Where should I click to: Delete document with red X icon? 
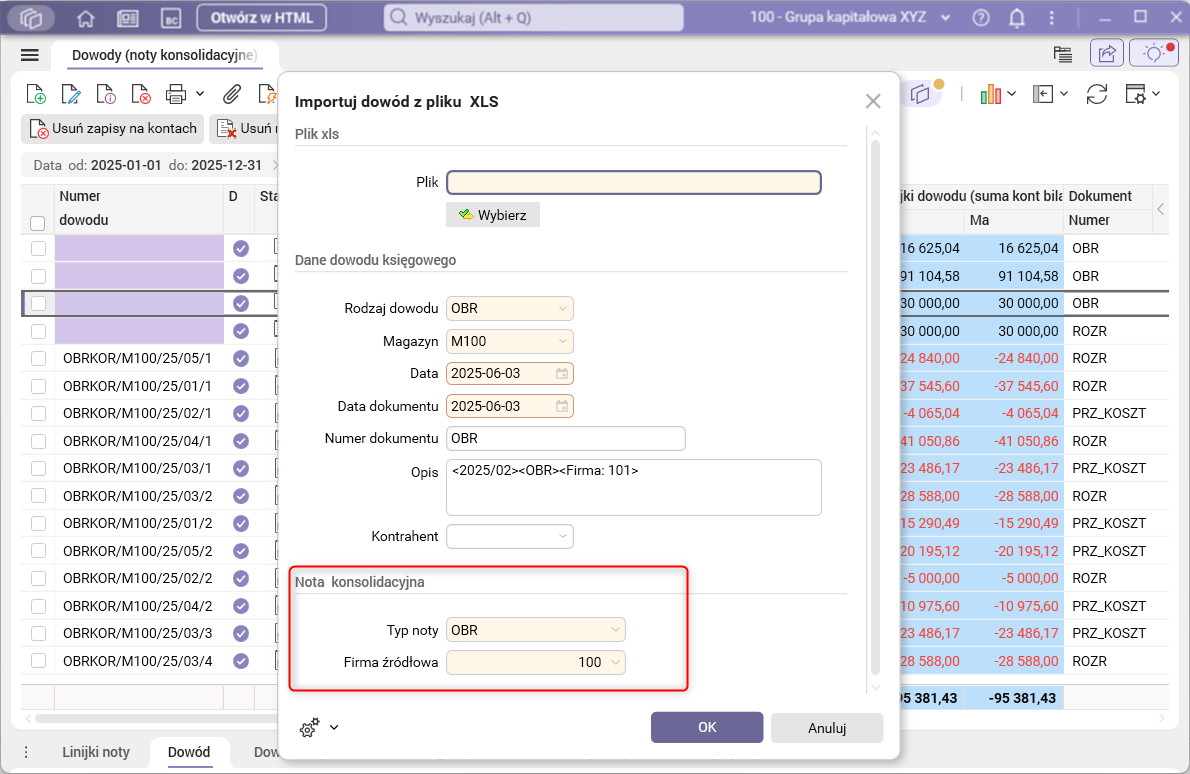[140, 94]
